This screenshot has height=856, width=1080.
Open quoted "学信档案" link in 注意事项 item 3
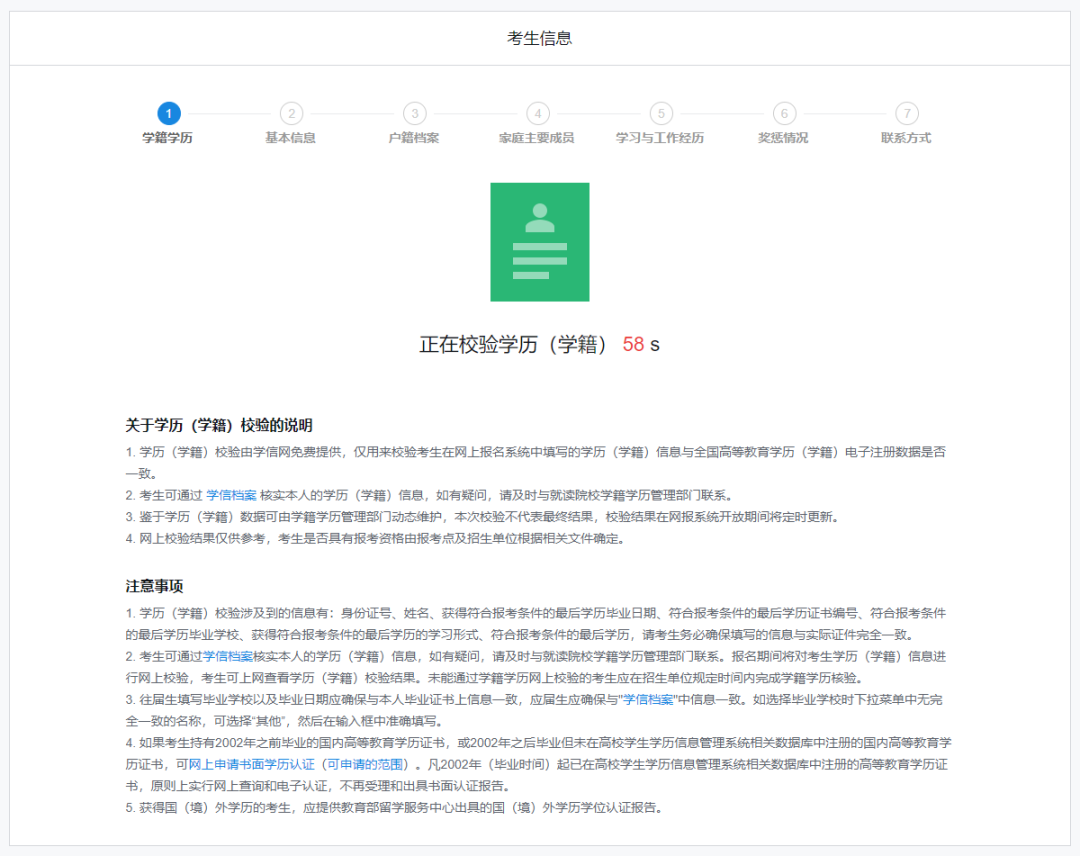tap(648, 700)
